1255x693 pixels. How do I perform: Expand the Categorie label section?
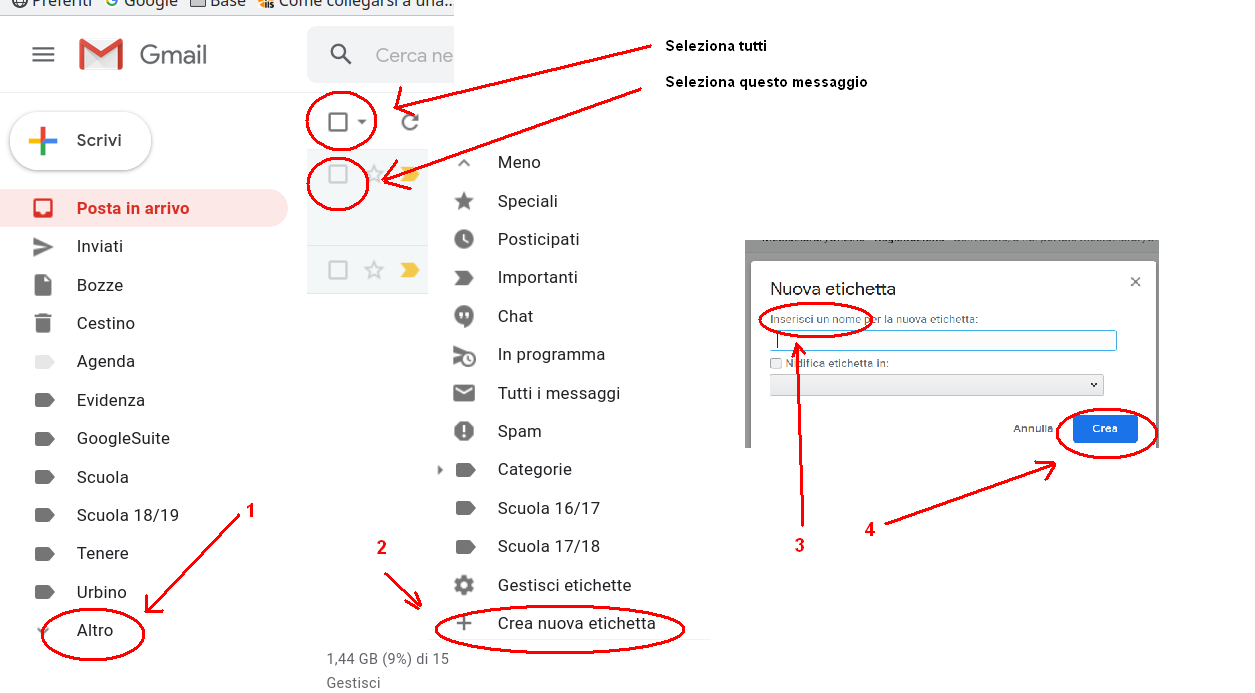(440, 469)
